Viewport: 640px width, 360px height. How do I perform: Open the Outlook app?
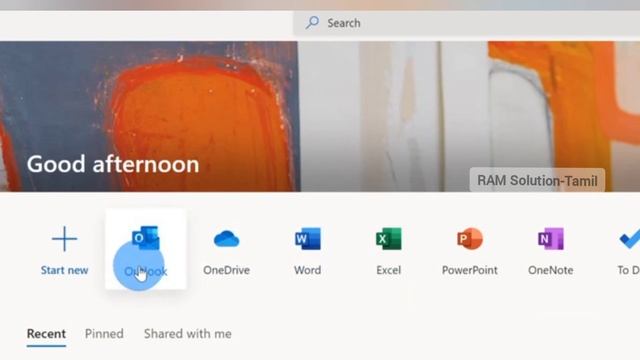(146, 249)
